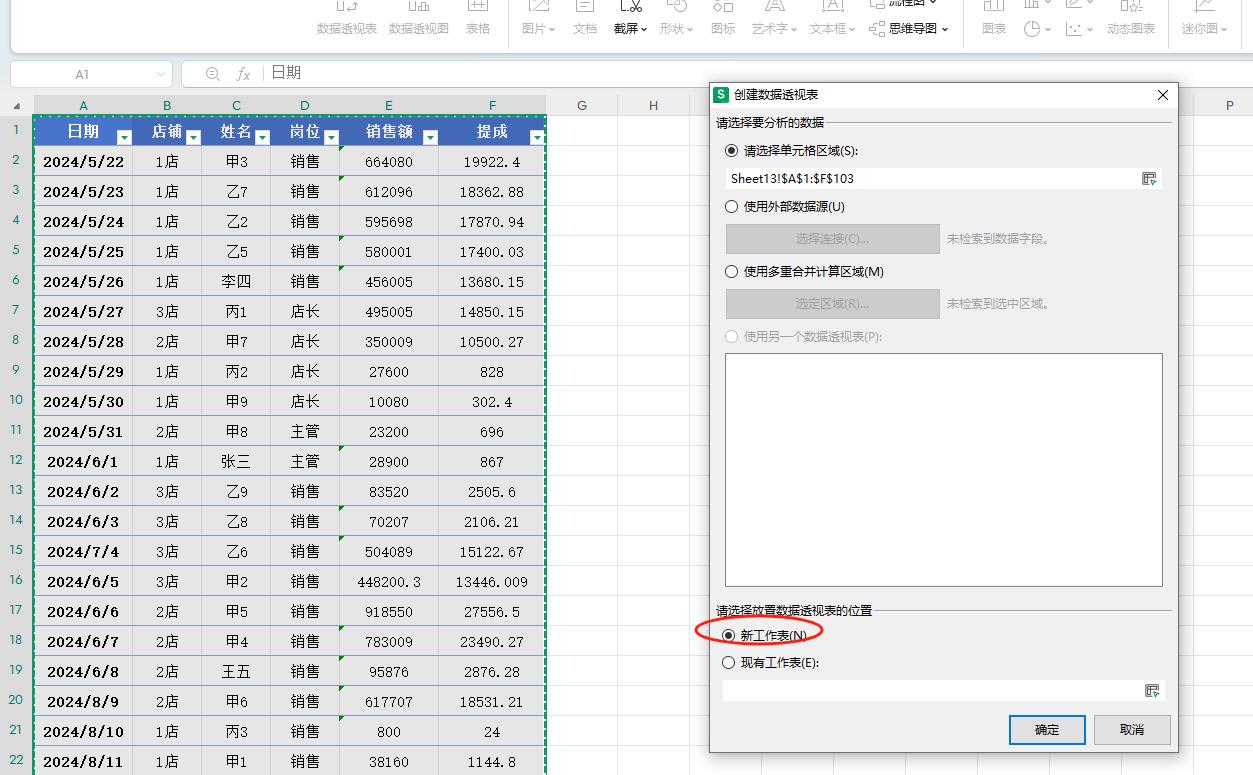
Task: Click cell with name 李四
Action: point(236,282)
